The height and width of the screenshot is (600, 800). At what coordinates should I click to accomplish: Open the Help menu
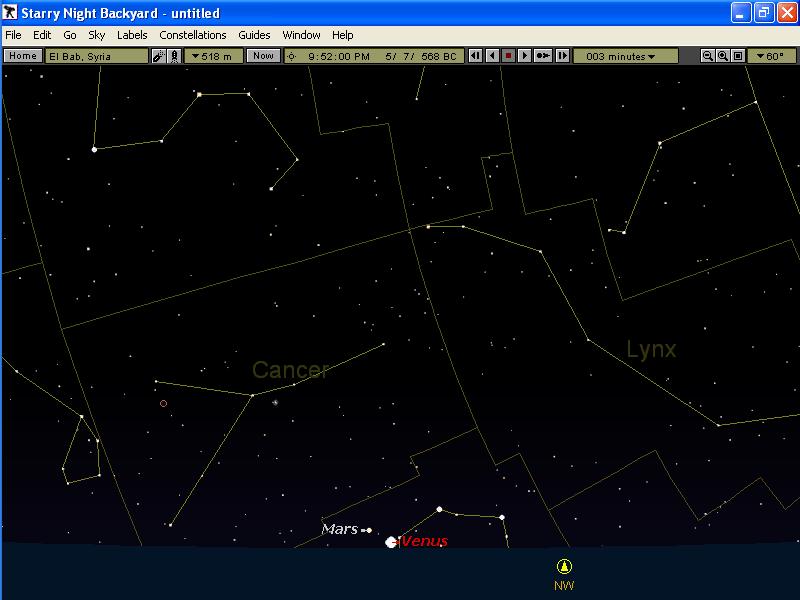pos(342,35)
